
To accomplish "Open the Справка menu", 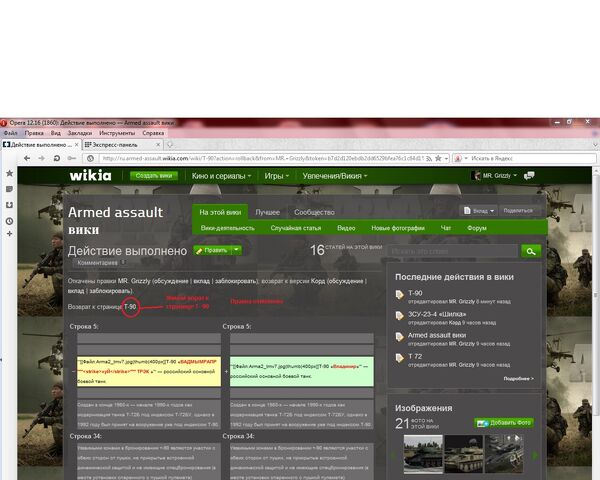I will tap(153, 133).
